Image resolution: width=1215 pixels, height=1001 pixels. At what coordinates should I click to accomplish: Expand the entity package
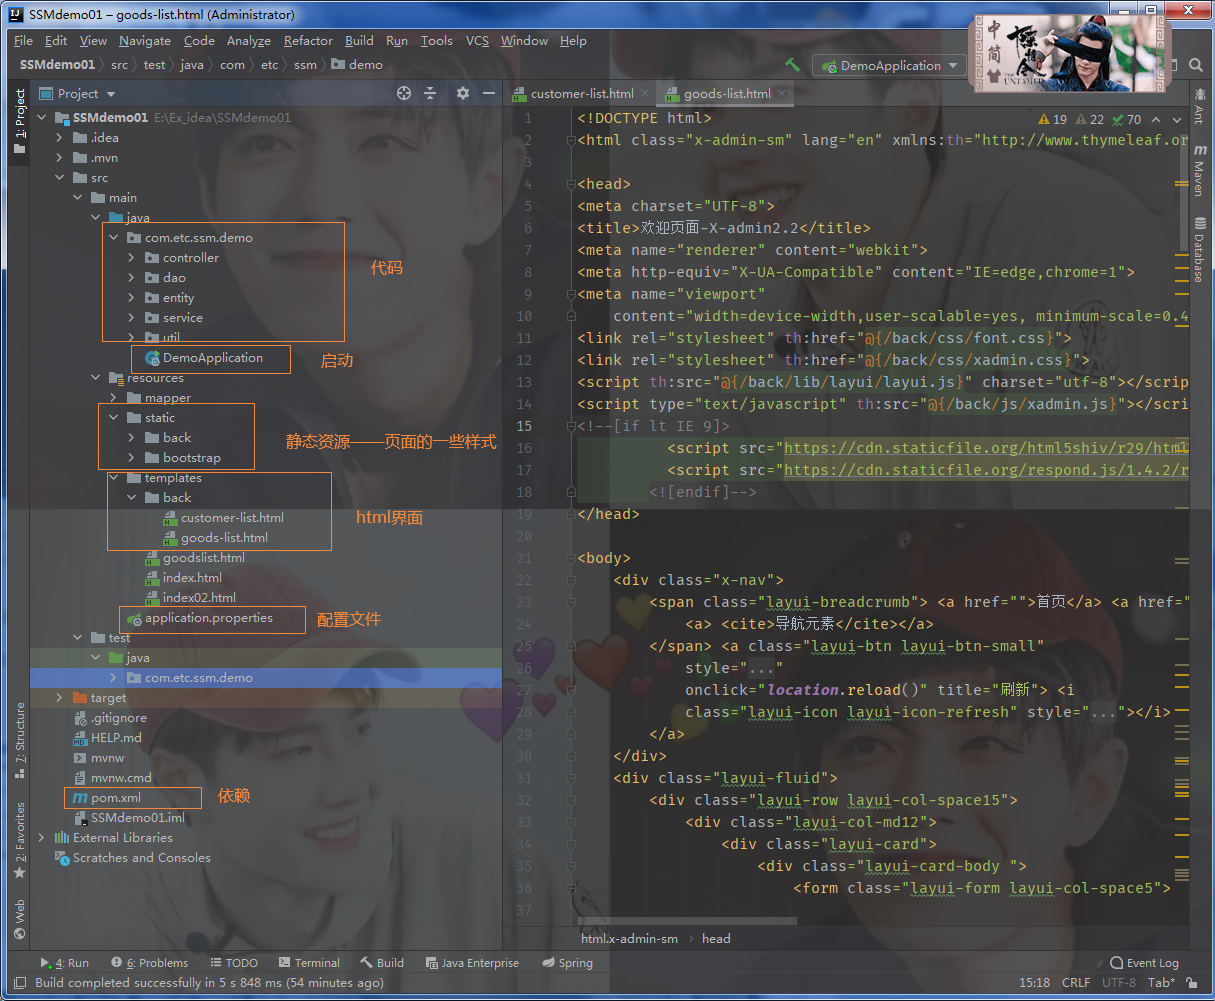coord(131,298)
